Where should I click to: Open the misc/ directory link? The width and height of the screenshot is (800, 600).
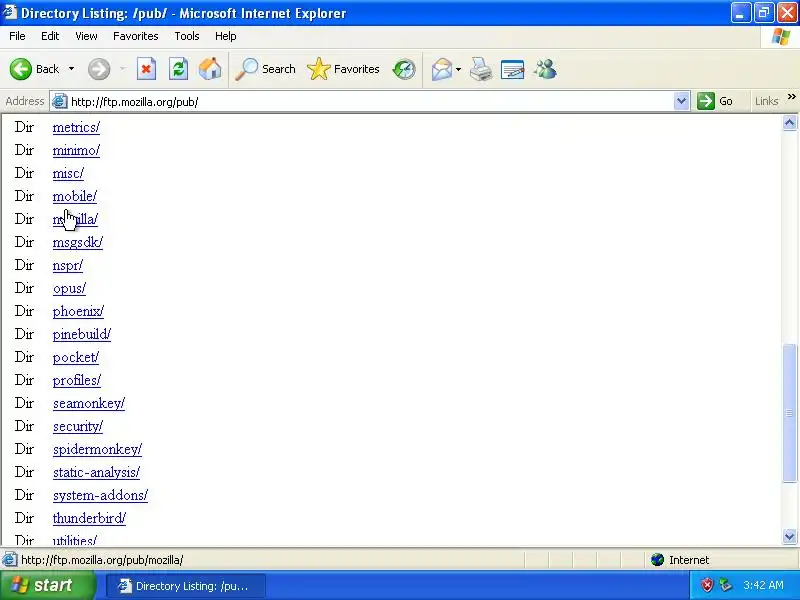[68, 173]
